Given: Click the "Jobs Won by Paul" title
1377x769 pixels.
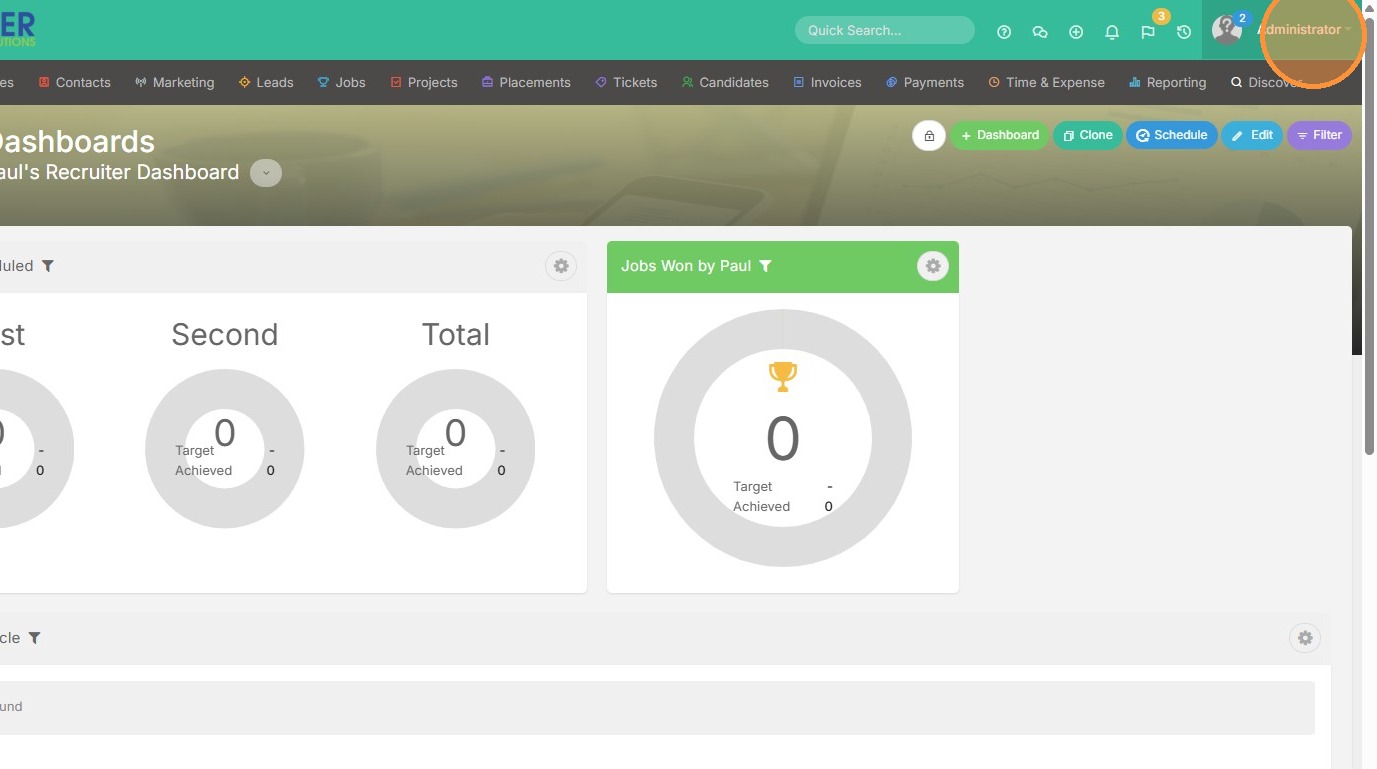Looking at the screenshot, I should click(x=686, y=266).
